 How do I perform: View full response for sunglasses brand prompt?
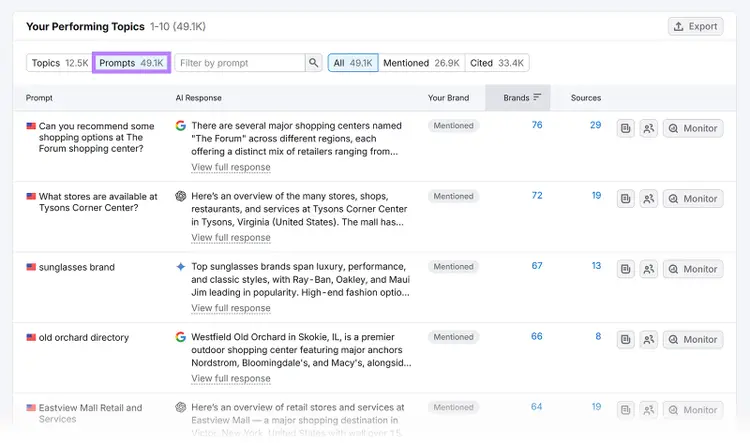(x=231, y=308)
